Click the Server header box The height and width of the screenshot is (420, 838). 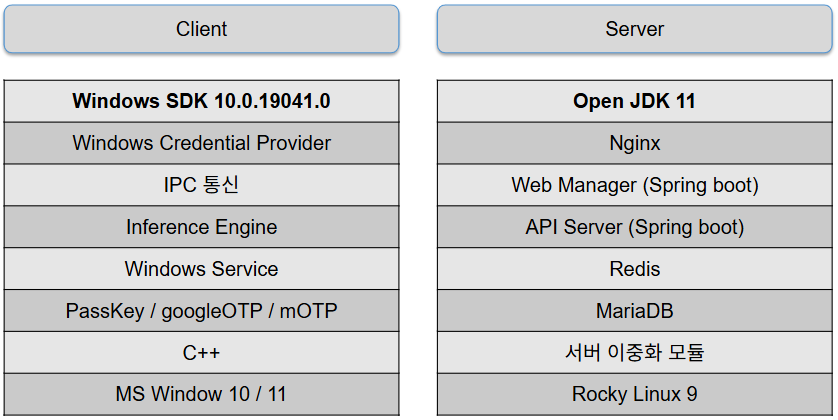[x=634, y=29]
